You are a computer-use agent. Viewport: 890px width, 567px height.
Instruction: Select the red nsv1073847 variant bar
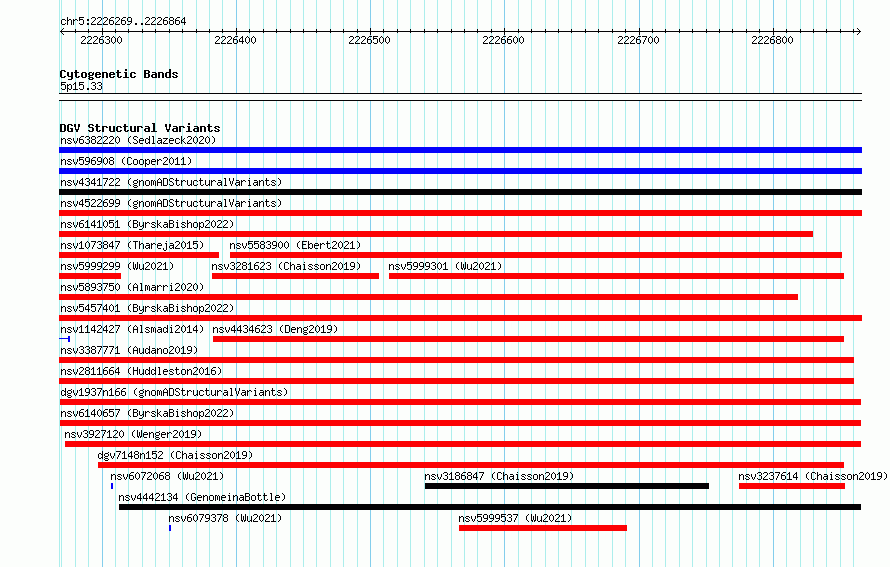139,255
